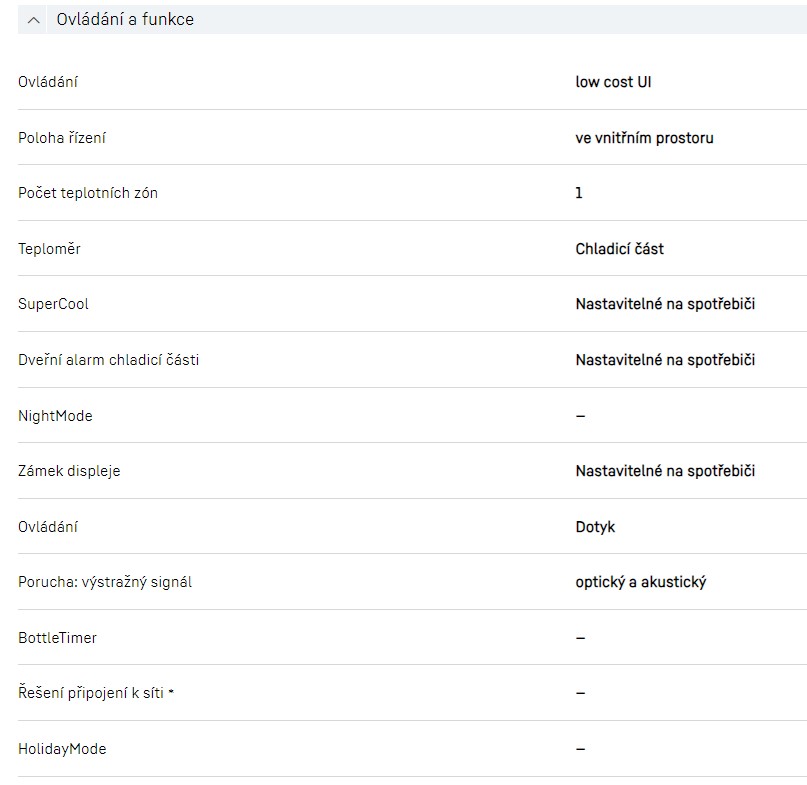807x785 pixels.
Task: Click the "Dveřní alarm chladicí části" label
Action: [108, 360]
